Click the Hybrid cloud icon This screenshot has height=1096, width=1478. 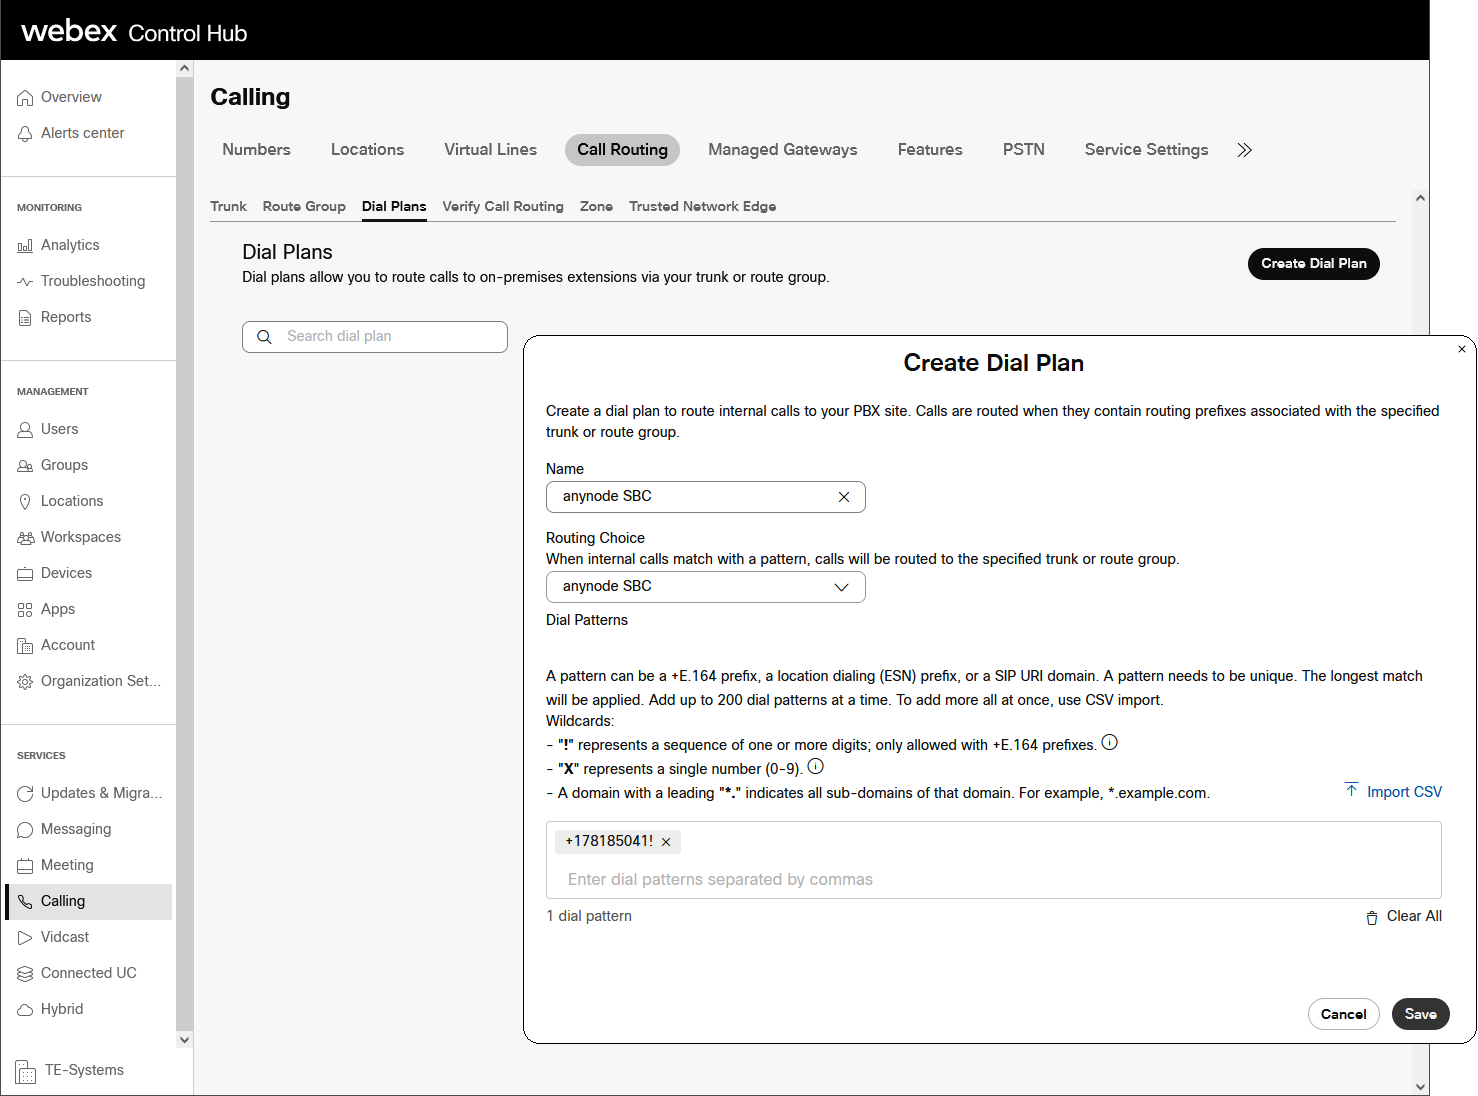(25, 1010)
